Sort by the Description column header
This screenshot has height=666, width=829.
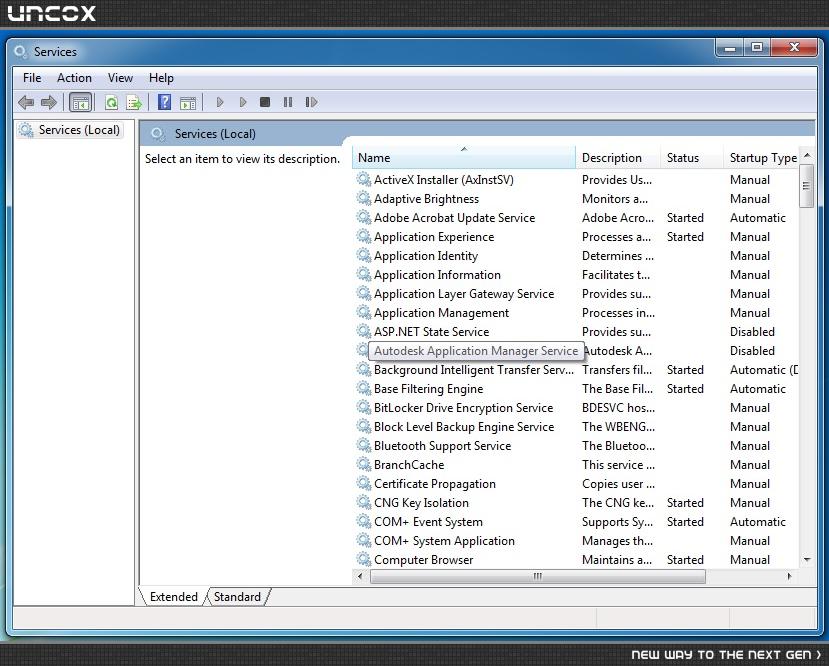(618, 158)
